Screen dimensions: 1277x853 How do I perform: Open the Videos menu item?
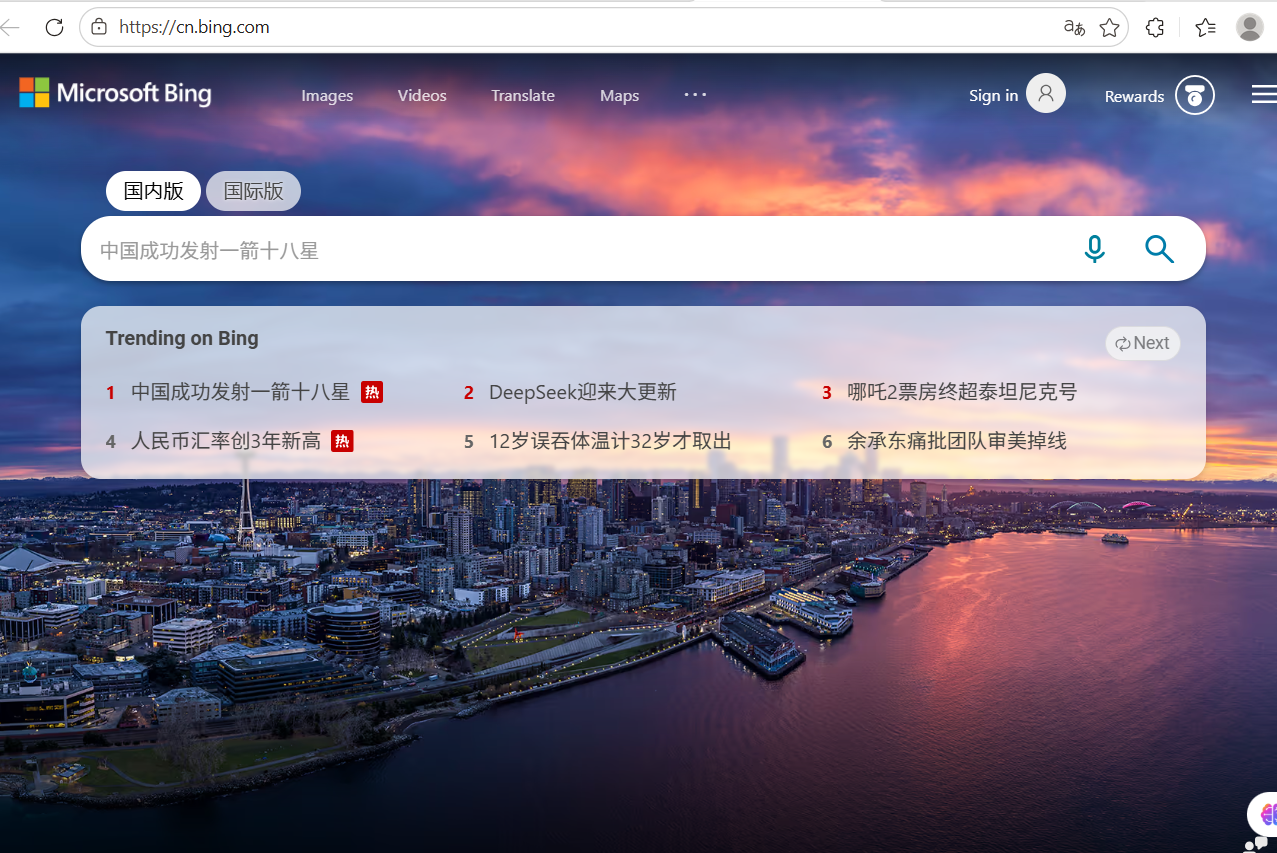tap(422, 96)
